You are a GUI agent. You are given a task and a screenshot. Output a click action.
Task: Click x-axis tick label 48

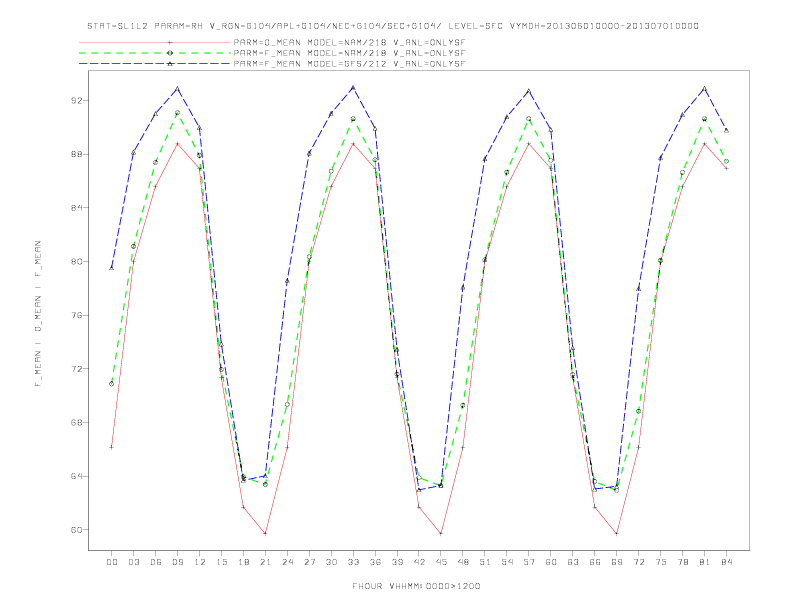pyautogui.click(x=463, y=562)
